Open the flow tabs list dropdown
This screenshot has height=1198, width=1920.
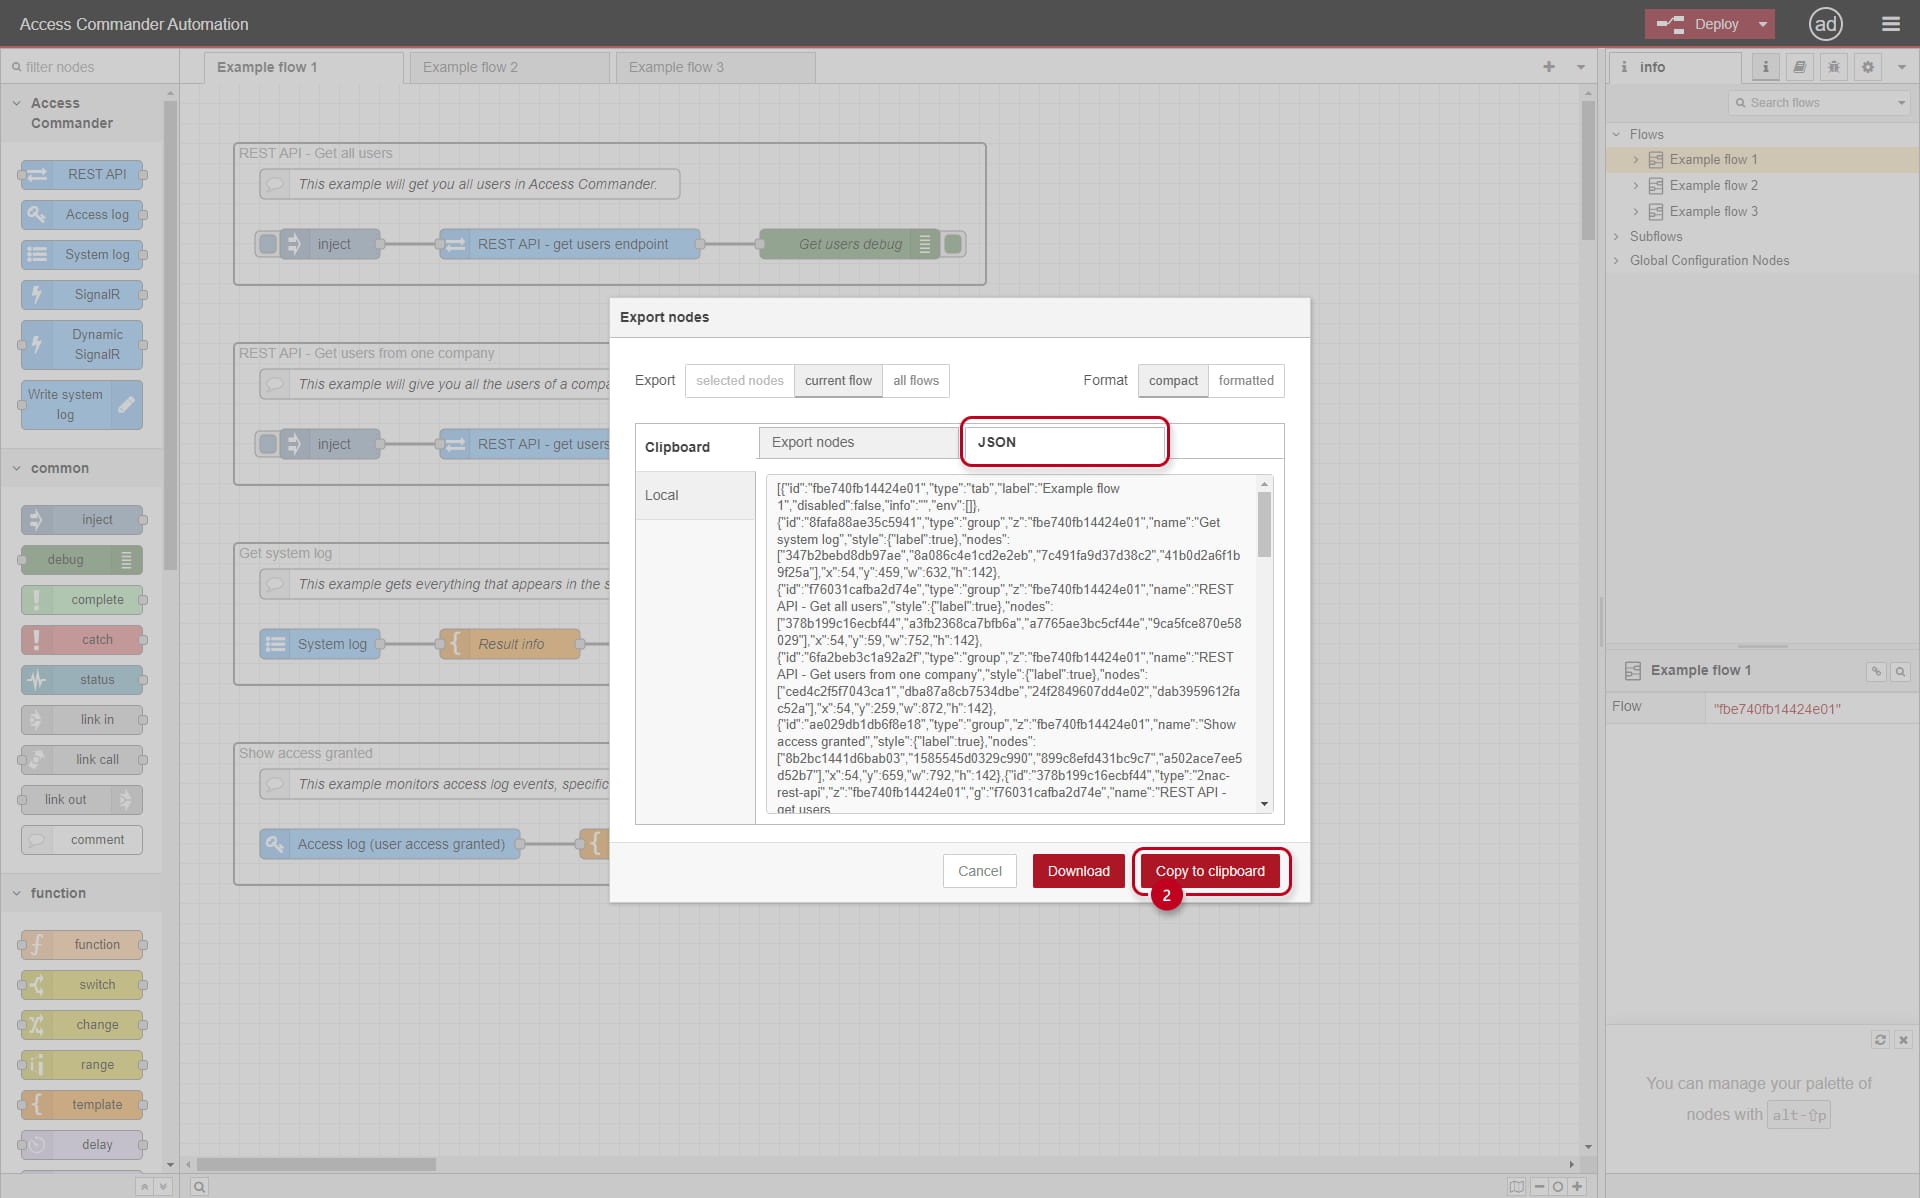tap(1581, 67)
